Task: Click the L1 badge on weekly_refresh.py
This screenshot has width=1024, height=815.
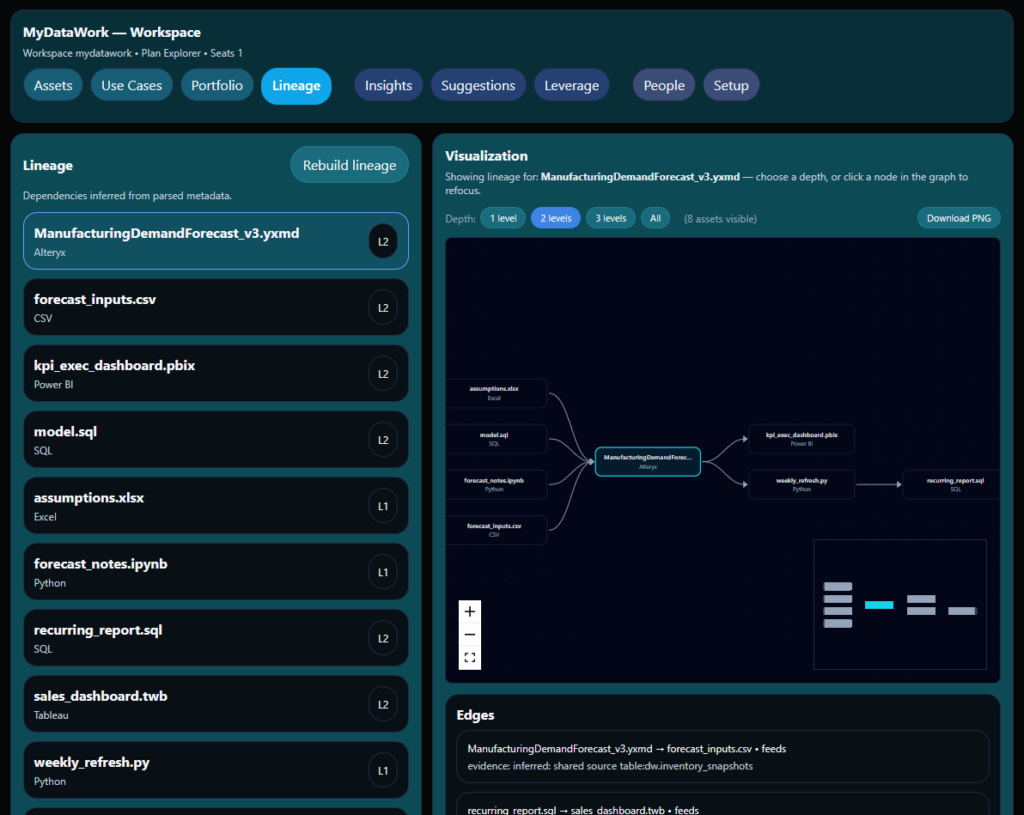Action: (383, 771)
